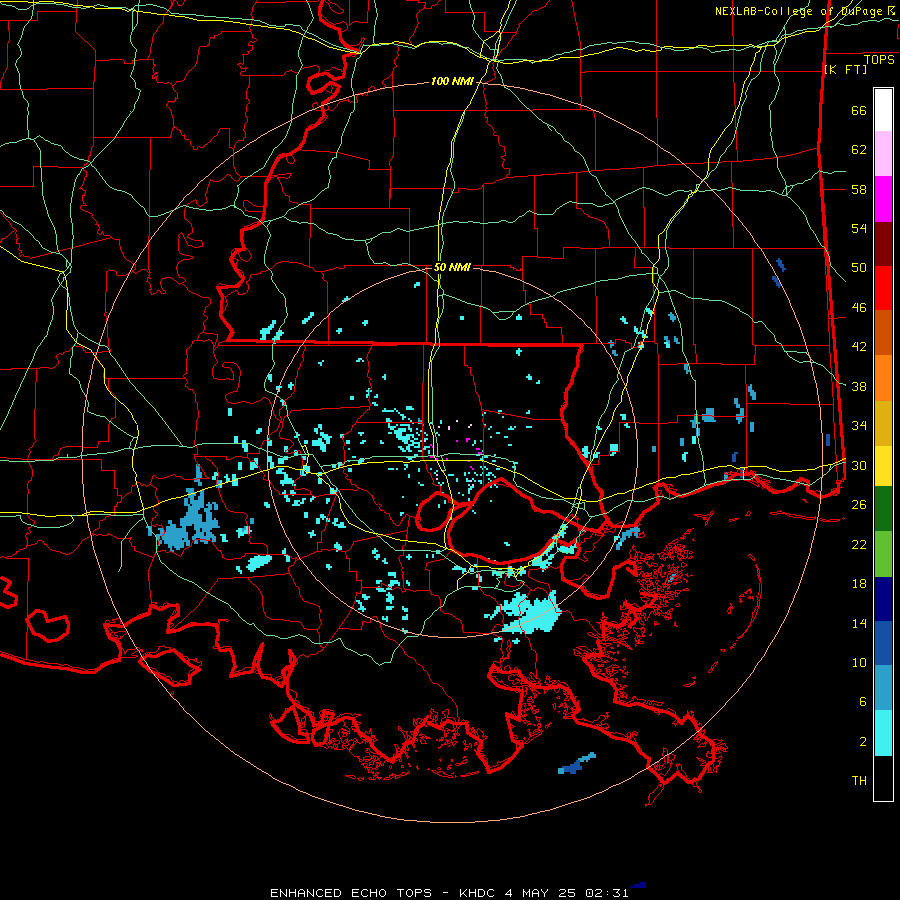The width and height of the screenshot is (900, 900).
Task: Click the "TH" threshold legend label
Action: tap(859, 781)
